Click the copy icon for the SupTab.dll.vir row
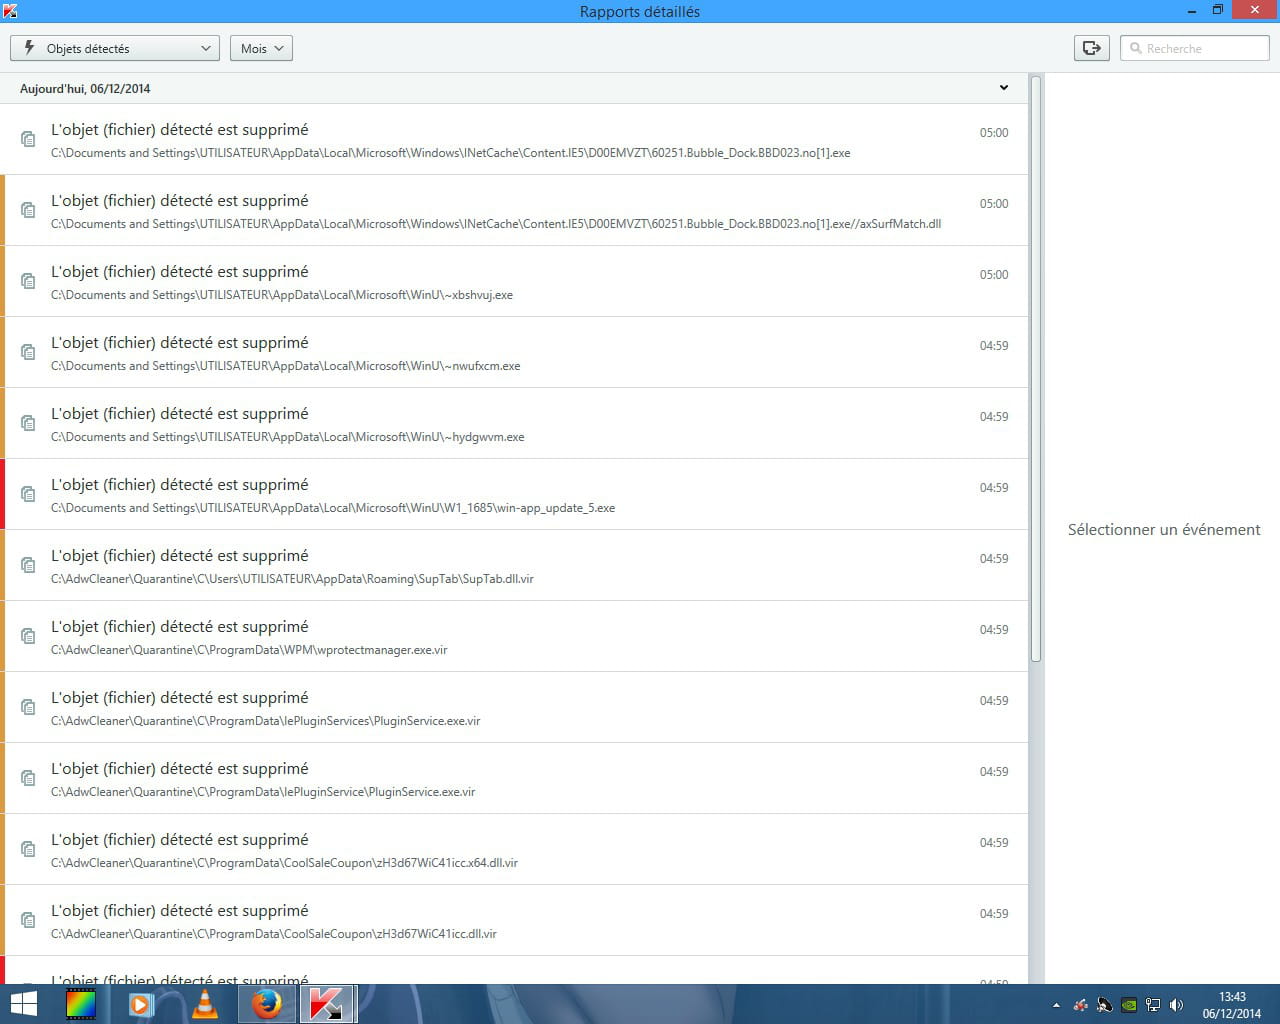Viewport: 1280px width, 1024px height. point(28,565)
